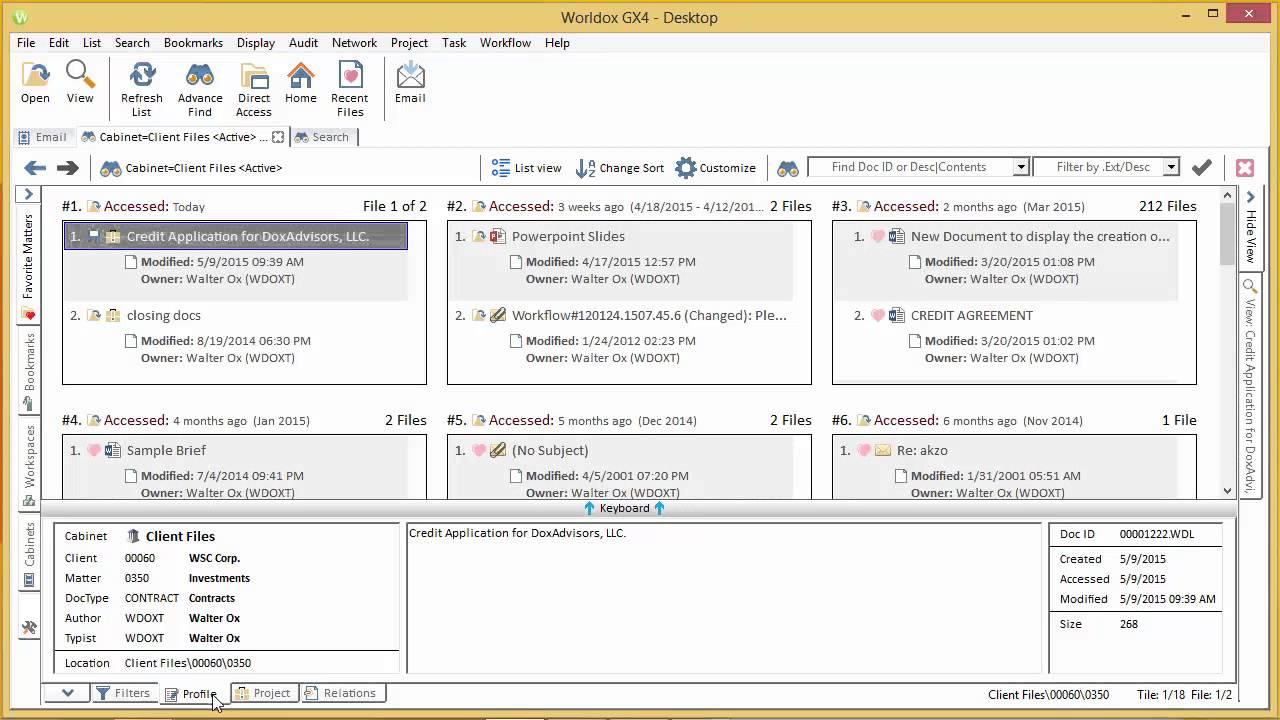Click heart icon next to CREDIT AGREEMENT

(877, 315)
